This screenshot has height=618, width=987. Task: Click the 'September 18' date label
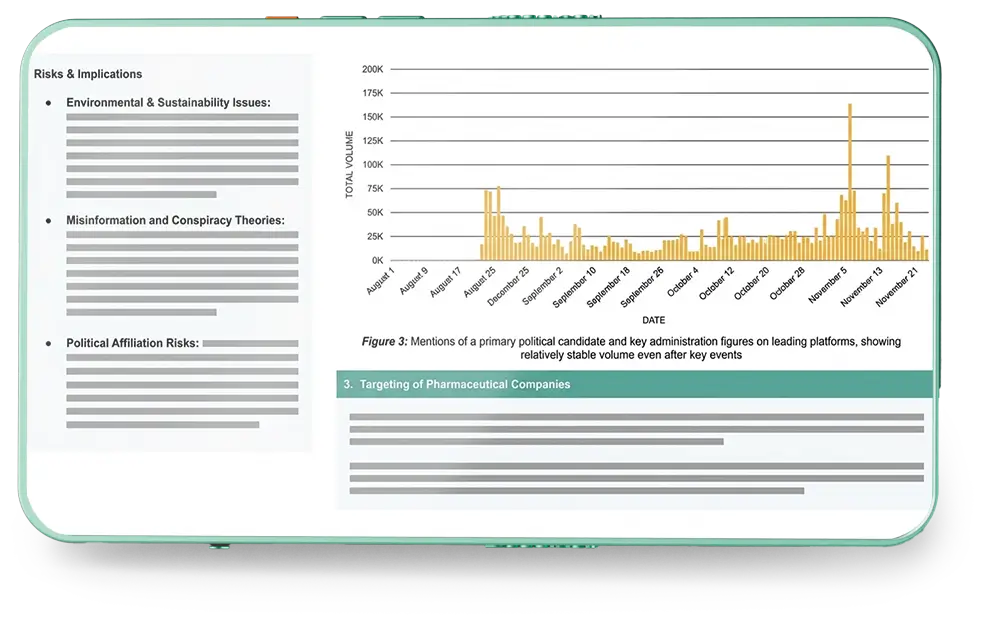coord(608,288)
